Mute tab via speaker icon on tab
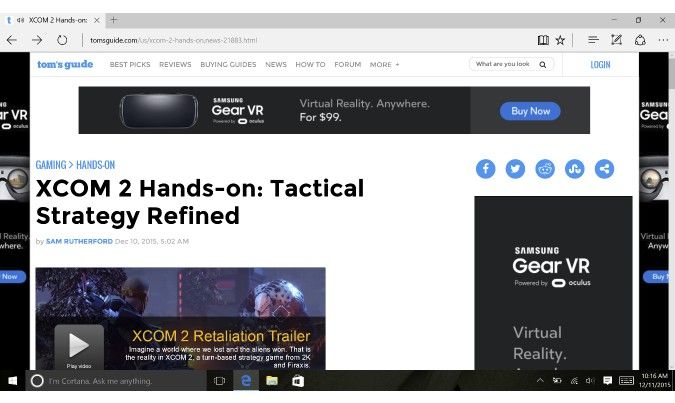Viewport: 675px width, 403px height. 20,20
